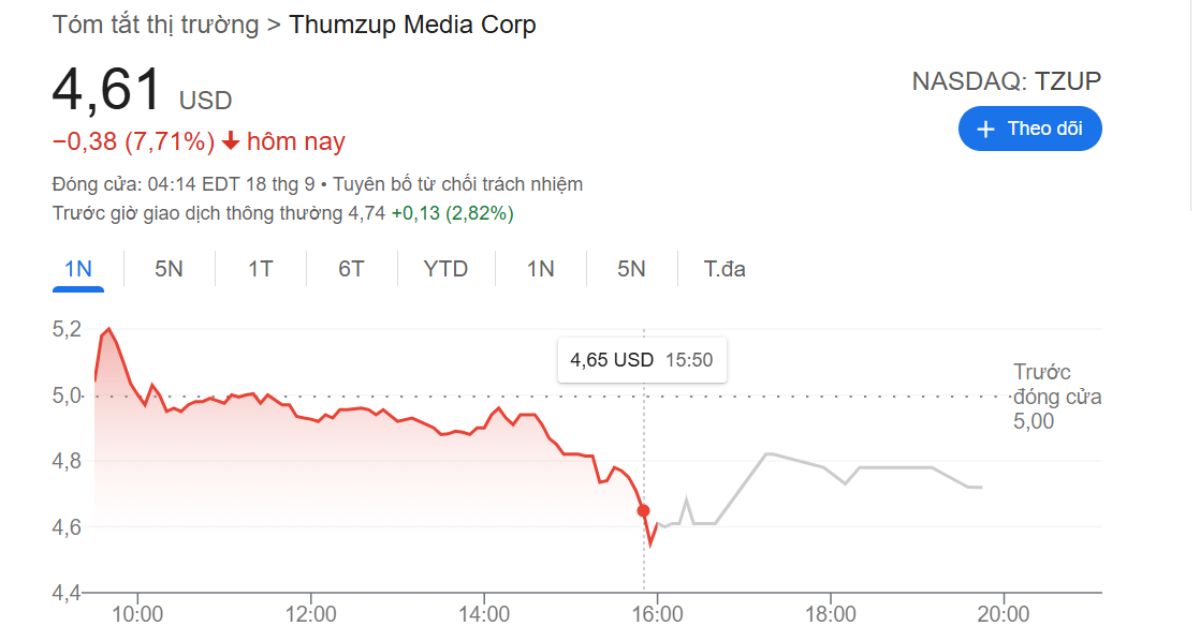
Task: Pick the 1N tab right after YTD
Action: pyautogui.click(x=540, y=269)
